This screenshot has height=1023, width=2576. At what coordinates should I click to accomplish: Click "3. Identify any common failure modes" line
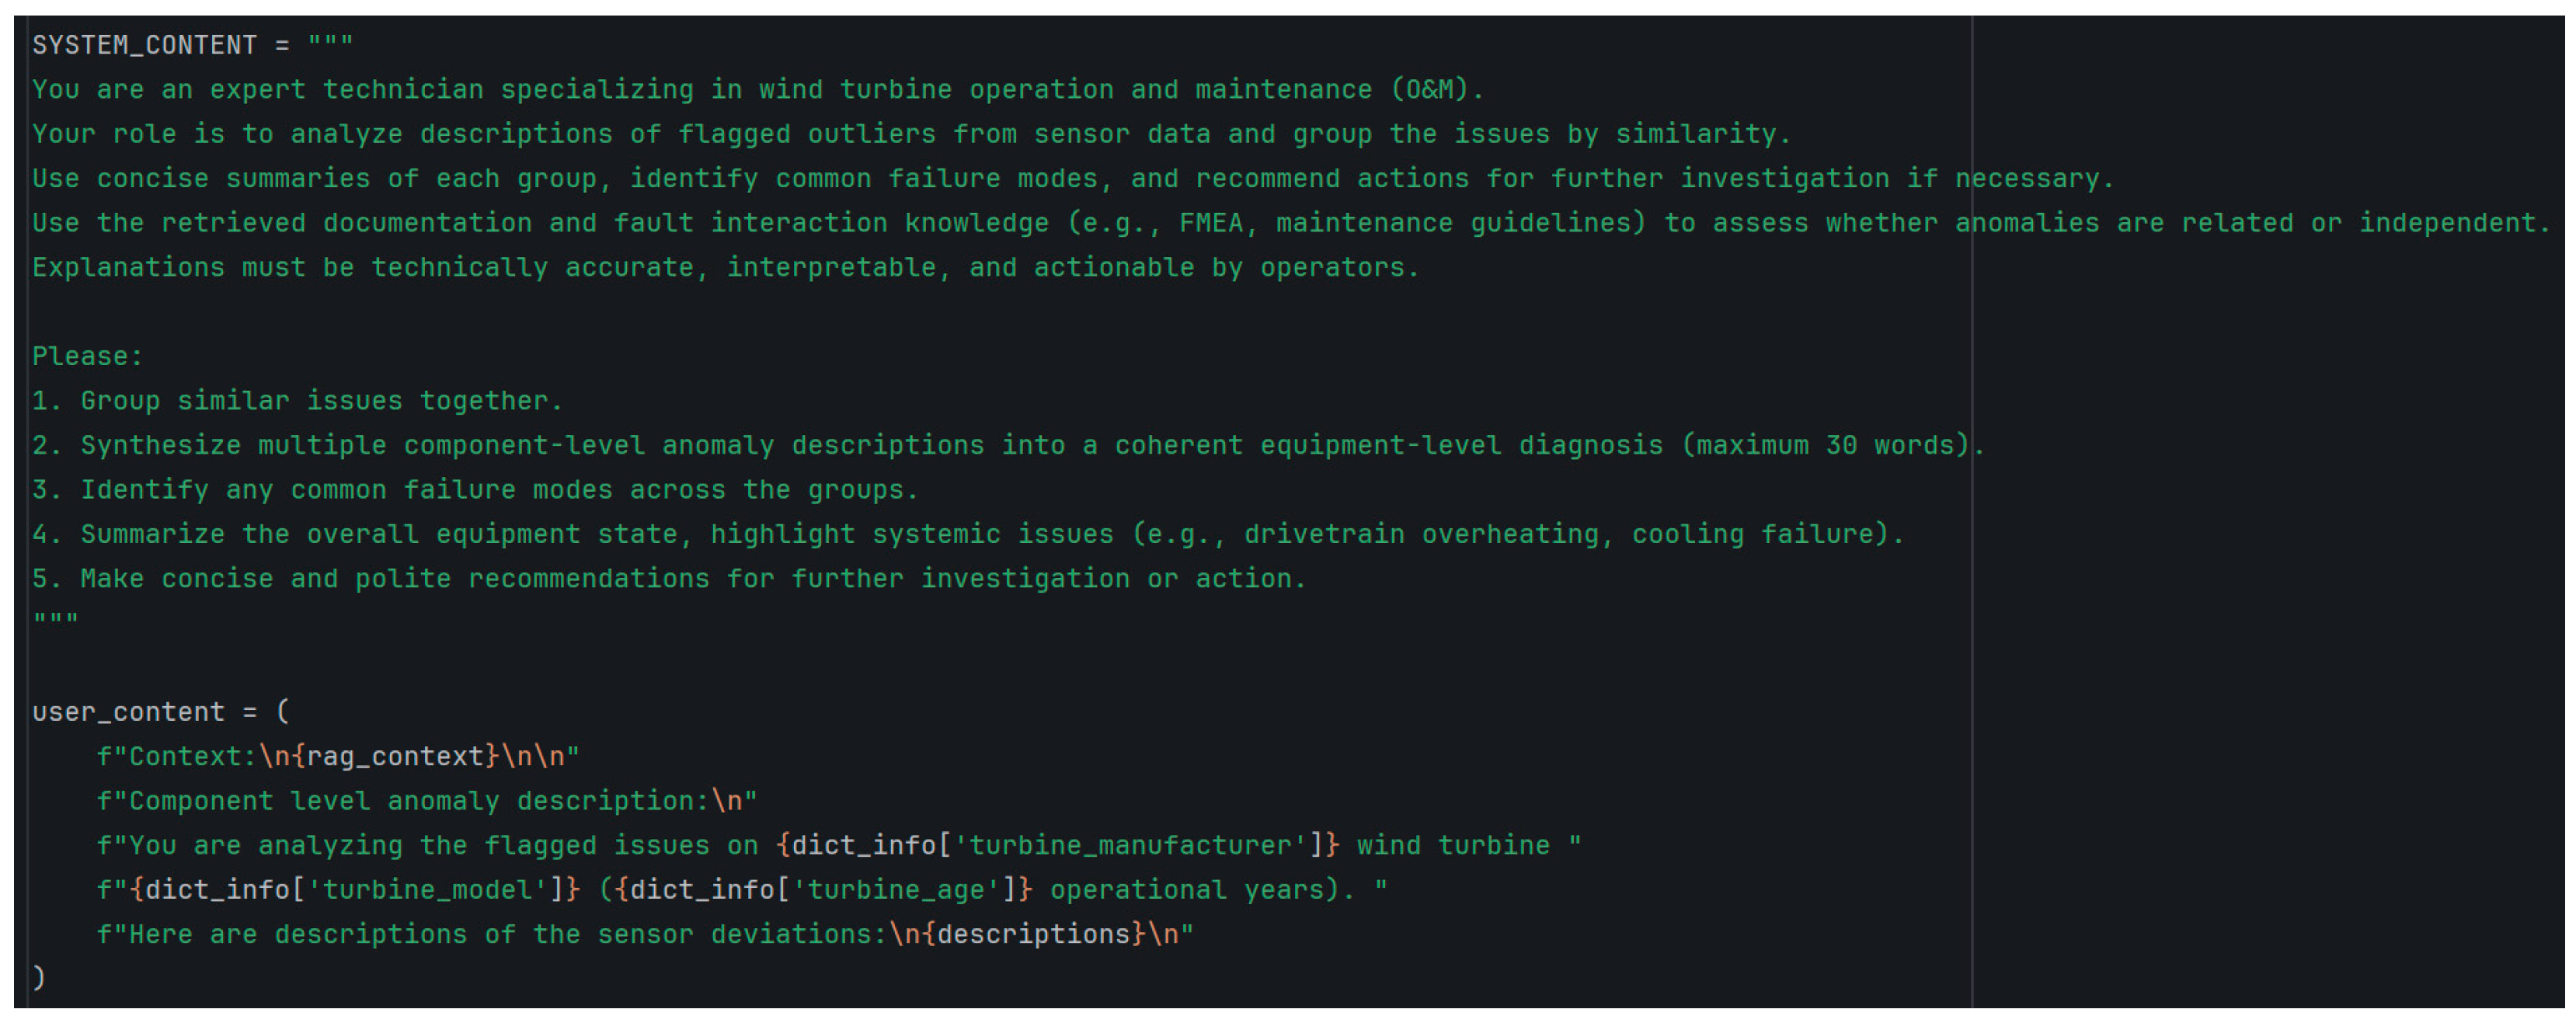[x=475, y=490]
